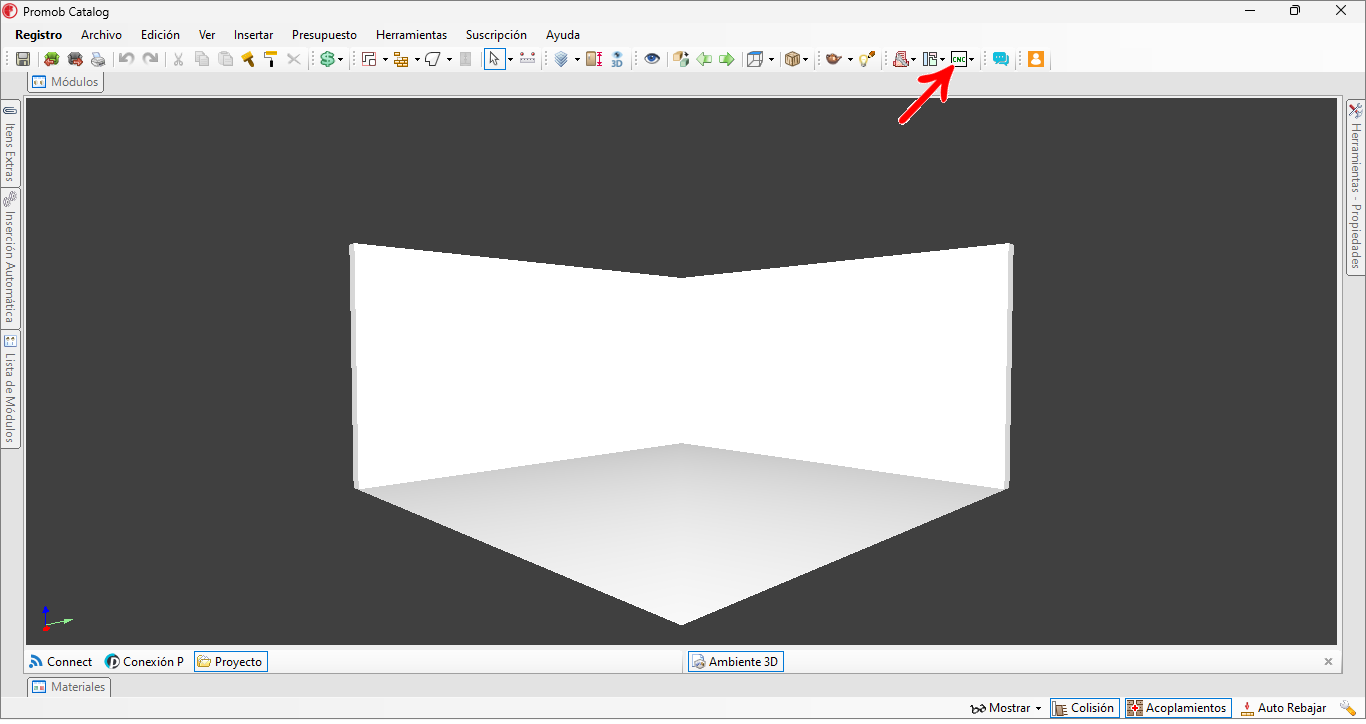
Task: Open the green dollar budget tool
Action: point(326,59)
